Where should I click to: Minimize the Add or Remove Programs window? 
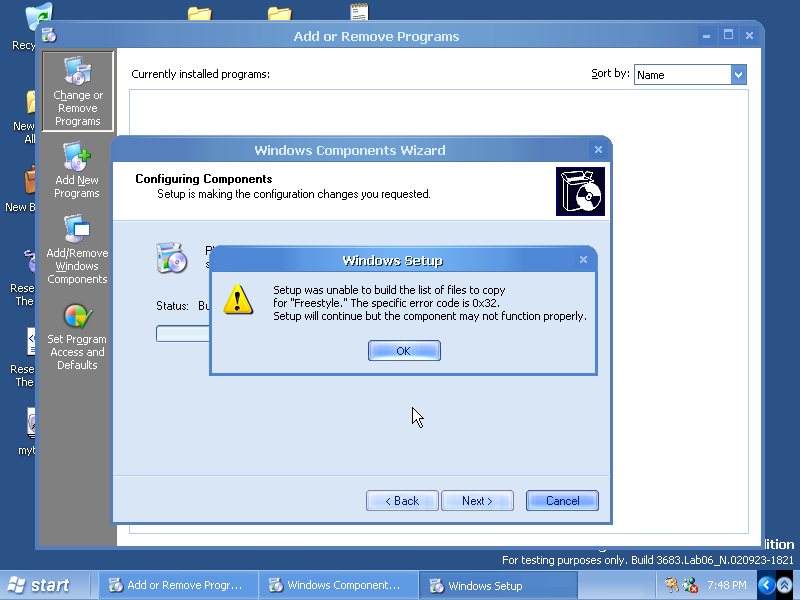[x=707, y=36]
